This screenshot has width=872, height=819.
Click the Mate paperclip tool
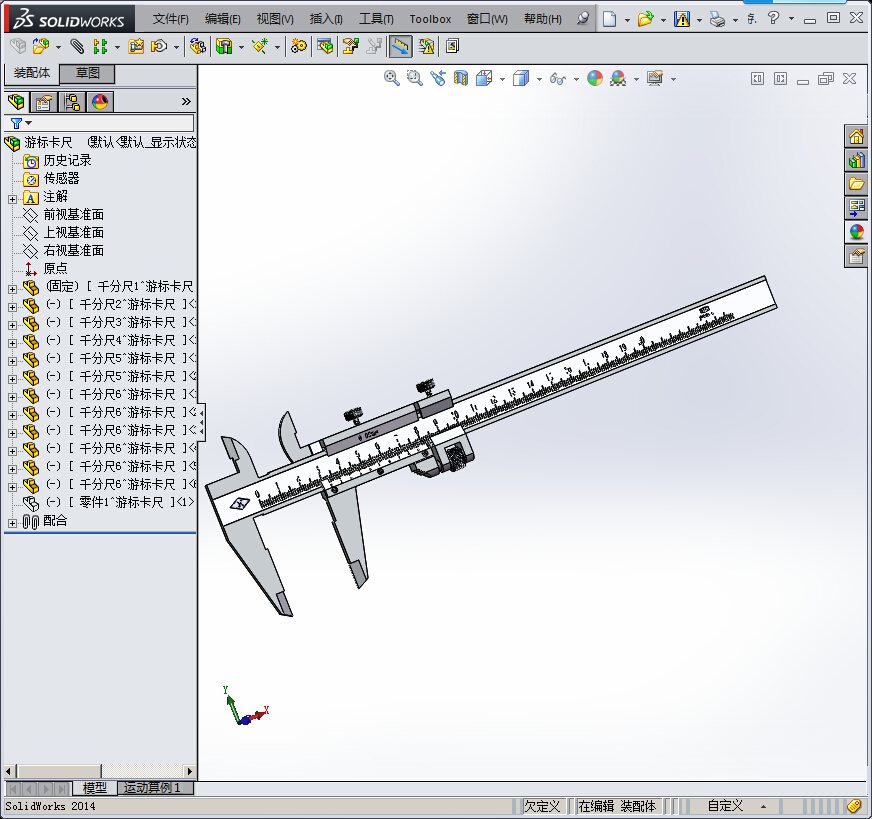pos(77,46)
